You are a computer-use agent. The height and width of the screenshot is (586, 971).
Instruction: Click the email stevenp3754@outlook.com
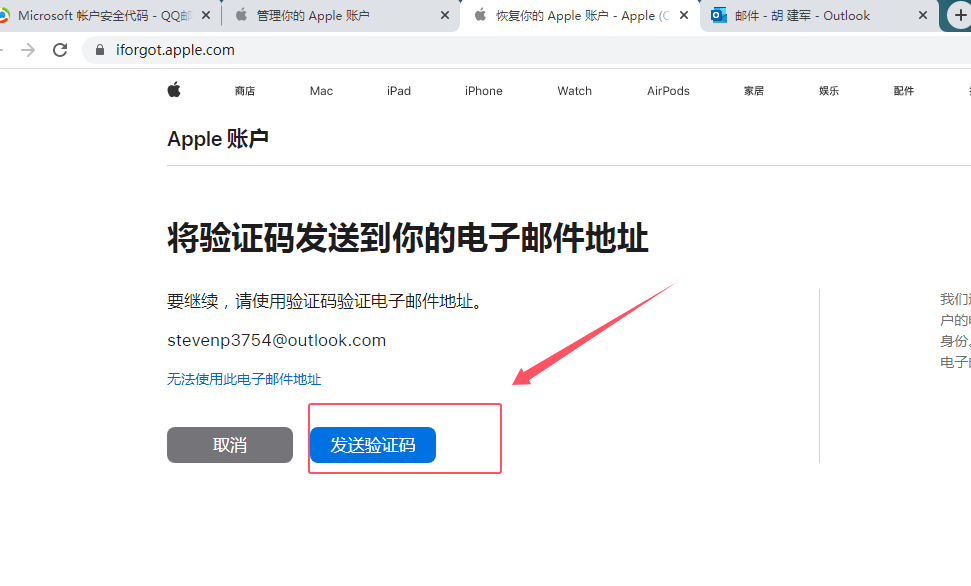coord(276,340)
